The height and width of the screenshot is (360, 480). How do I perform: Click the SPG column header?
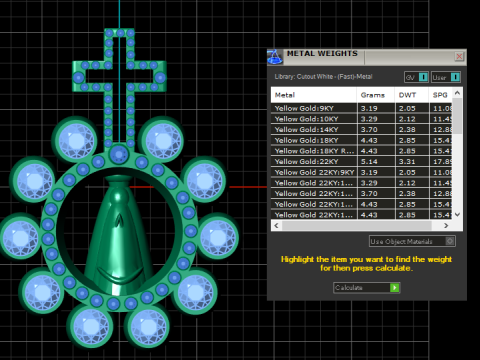click(x=440, y=95)
